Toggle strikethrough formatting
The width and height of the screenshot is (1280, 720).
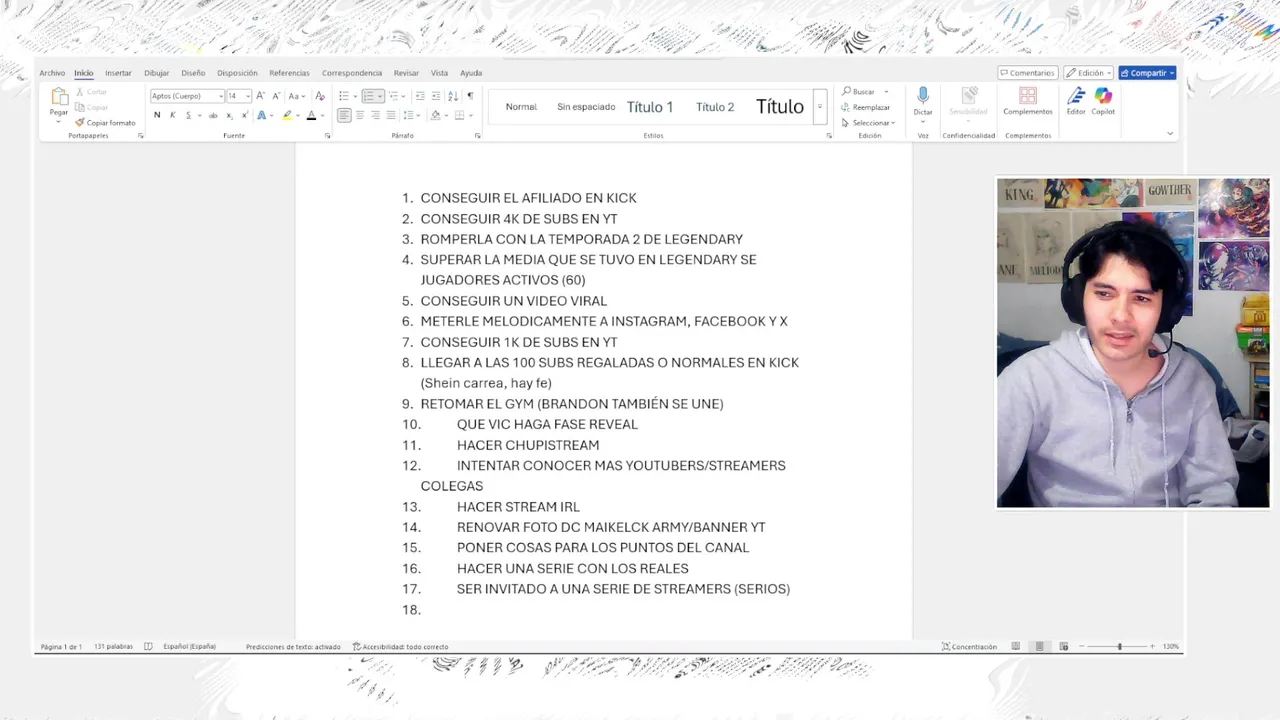click(x=213, y=115)
